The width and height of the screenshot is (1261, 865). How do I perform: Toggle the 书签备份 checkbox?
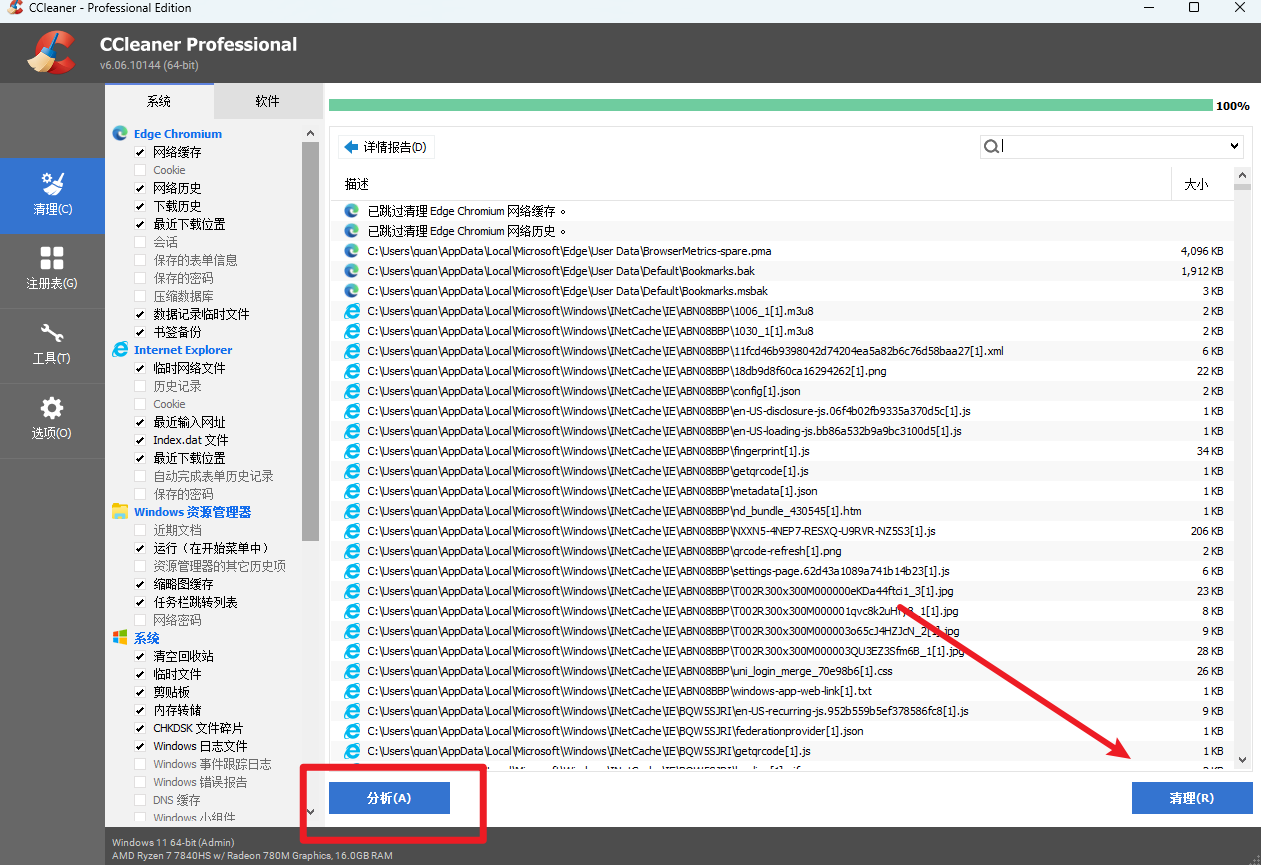coord(140,332)
